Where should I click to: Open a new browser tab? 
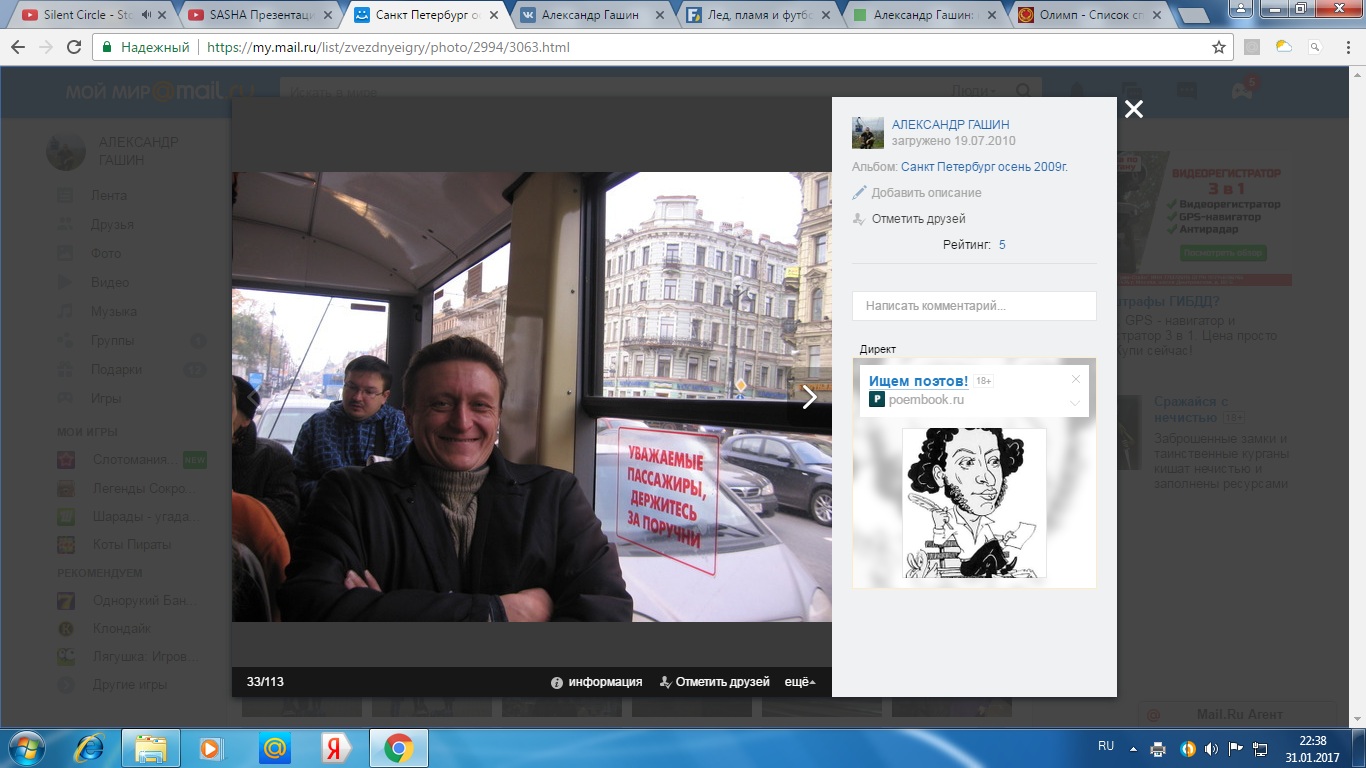[1196, 15]
